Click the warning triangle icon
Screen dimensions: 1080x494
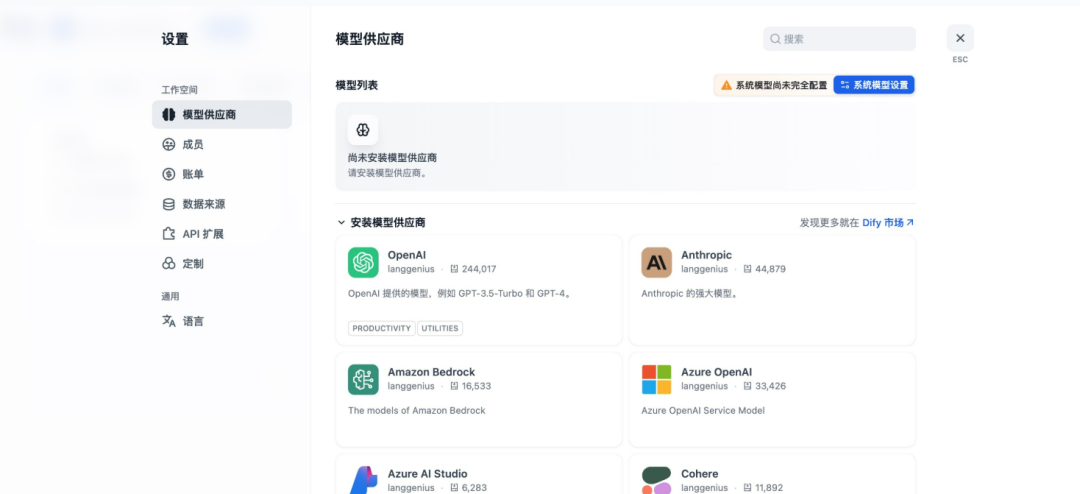click(726, 85)
